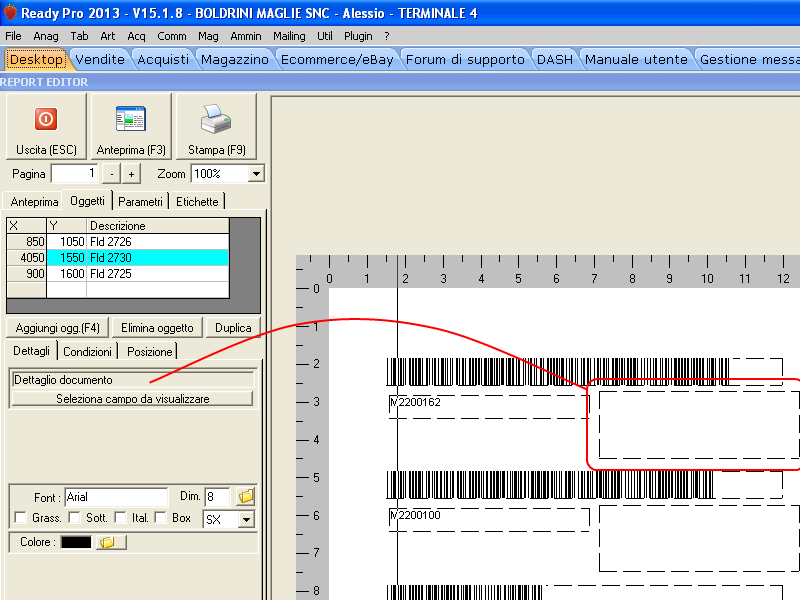The image size is (800, 600).
Task: Click the X column header
Action: (27, 226)
